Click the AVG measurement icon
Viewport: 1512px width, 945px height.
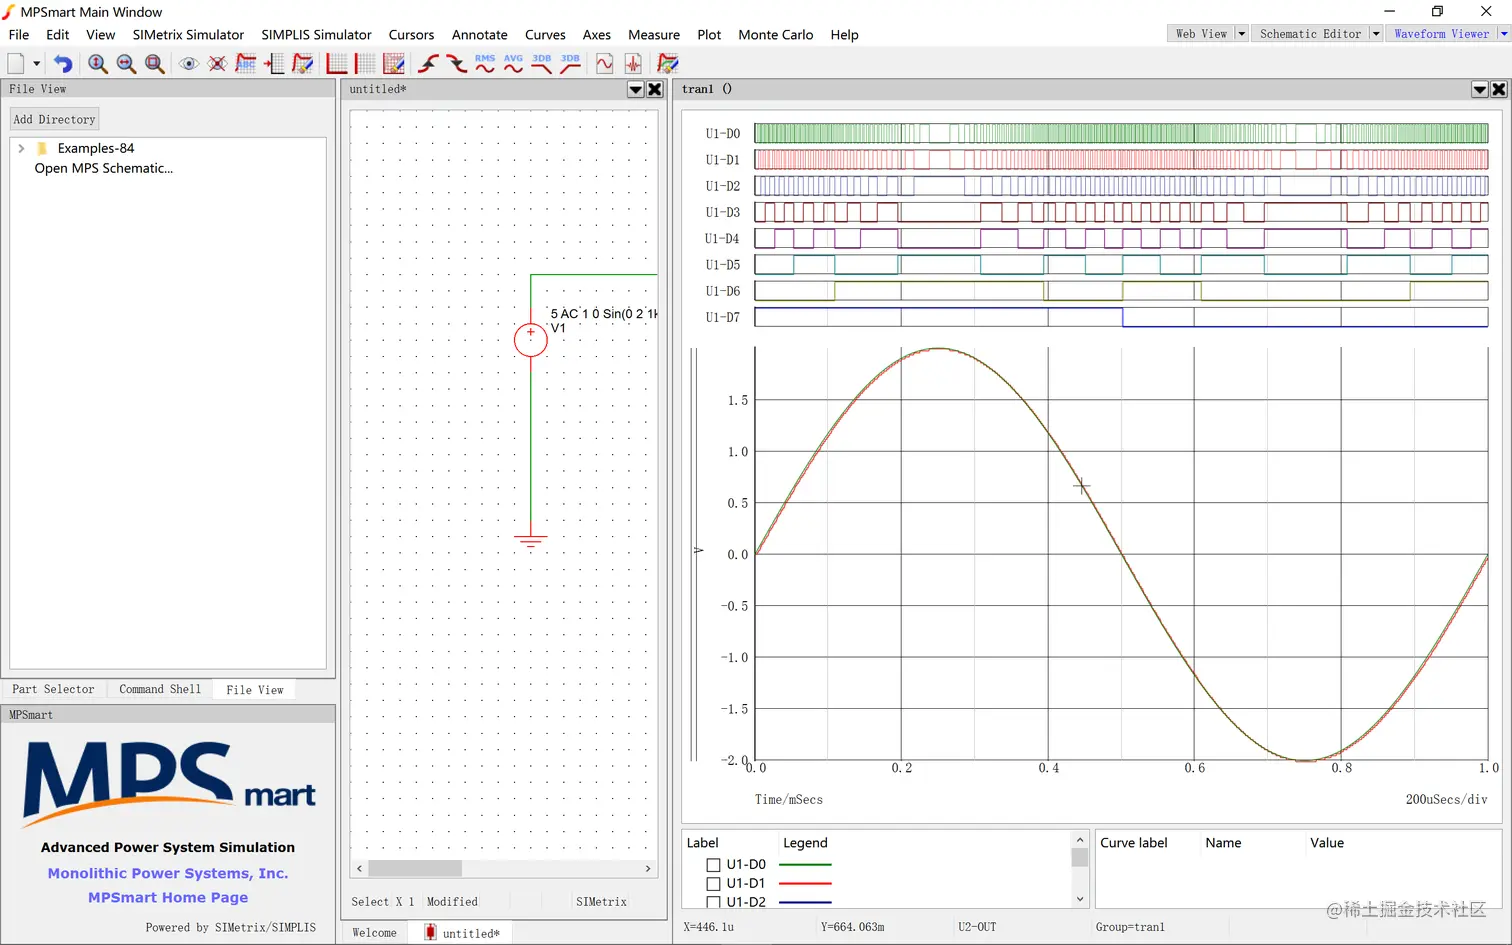point(513,64)
